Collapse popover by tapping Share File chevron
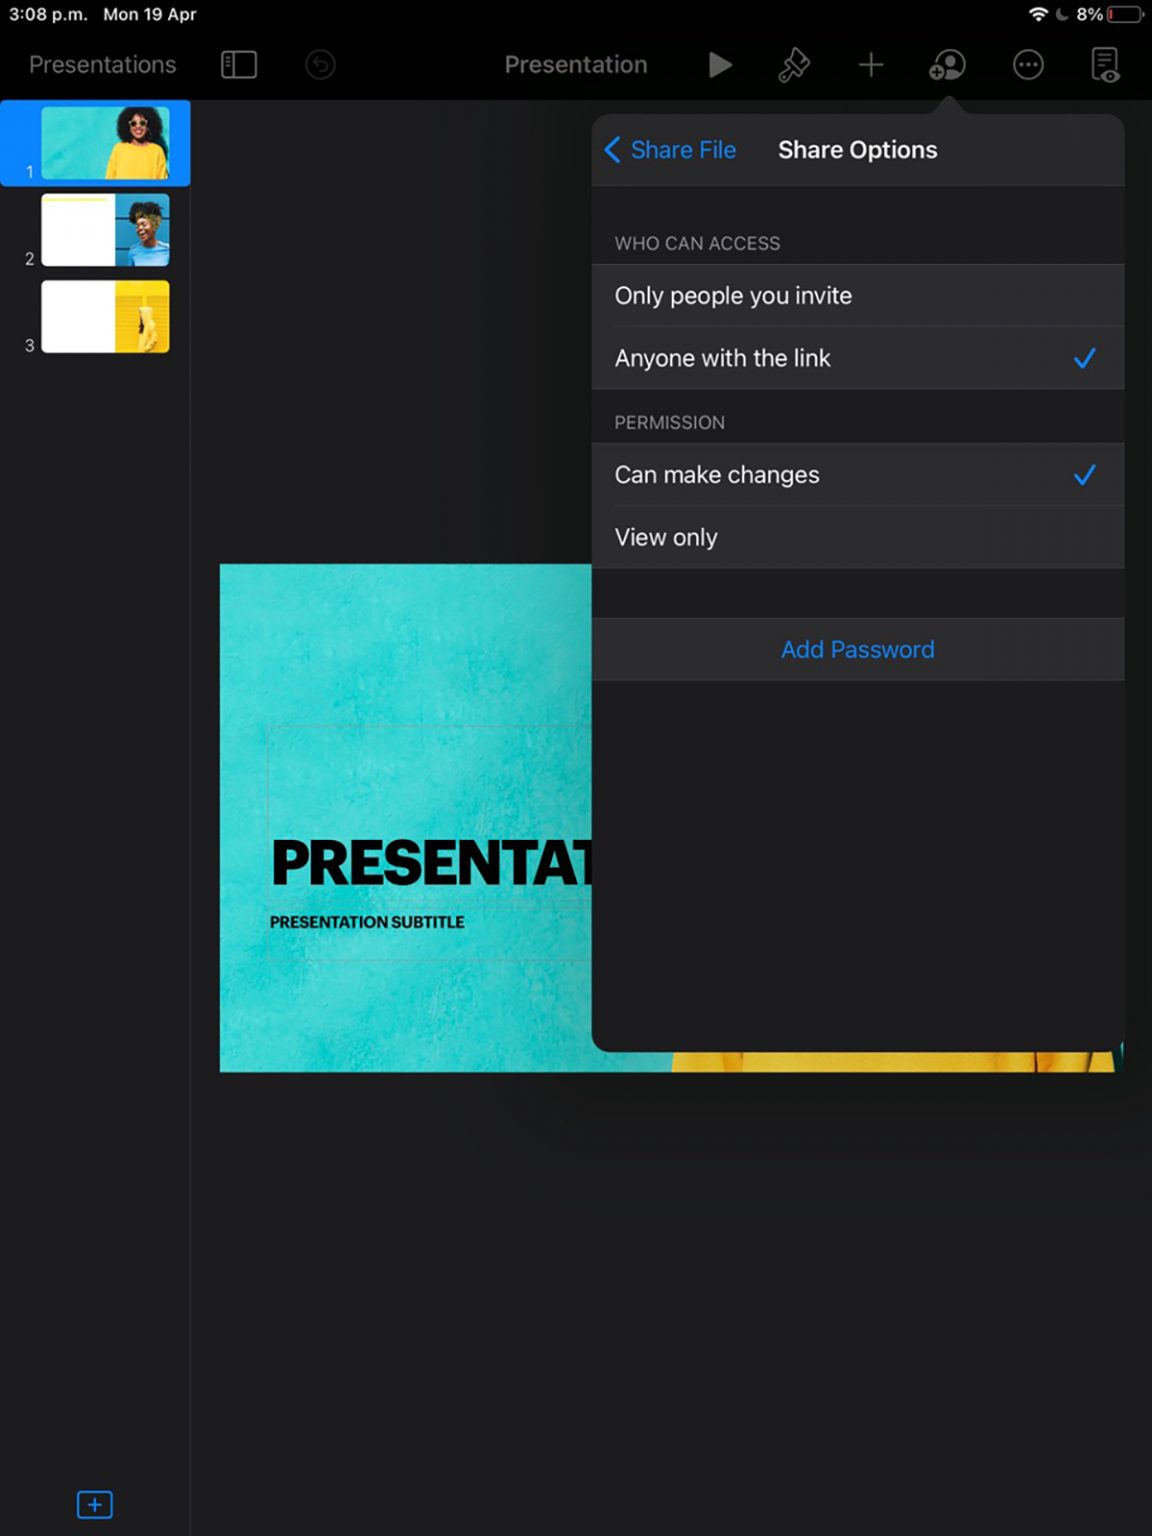Viewport: 1152px width, 1536px height. (x=612, y=149)
